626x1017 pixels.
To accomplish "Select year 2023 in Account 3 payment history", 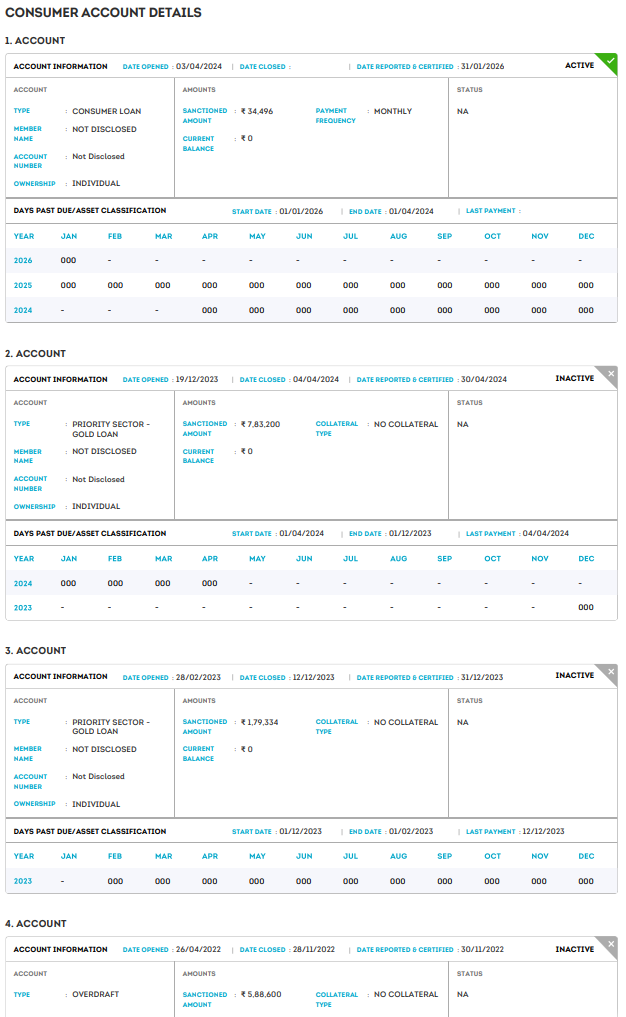I will click(x=23, y=881).
